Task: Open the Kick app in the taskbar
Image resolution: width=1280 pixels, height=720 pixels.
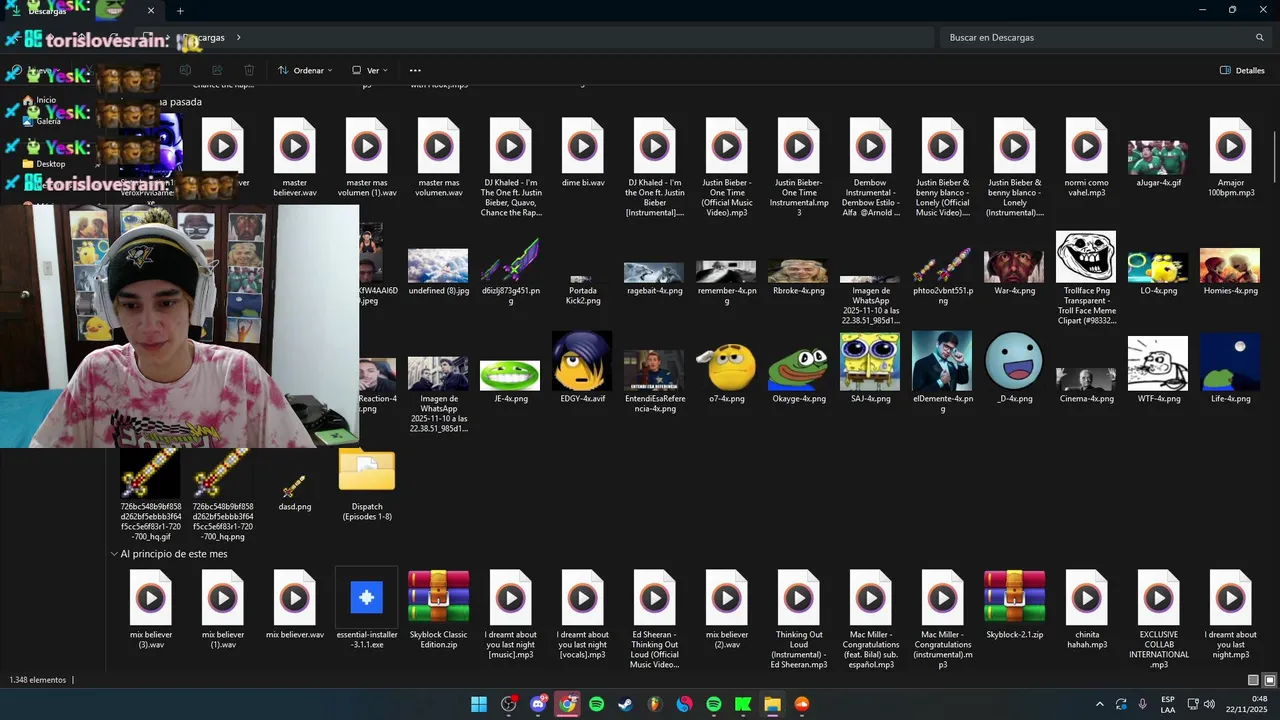Action: click(743, 704)
